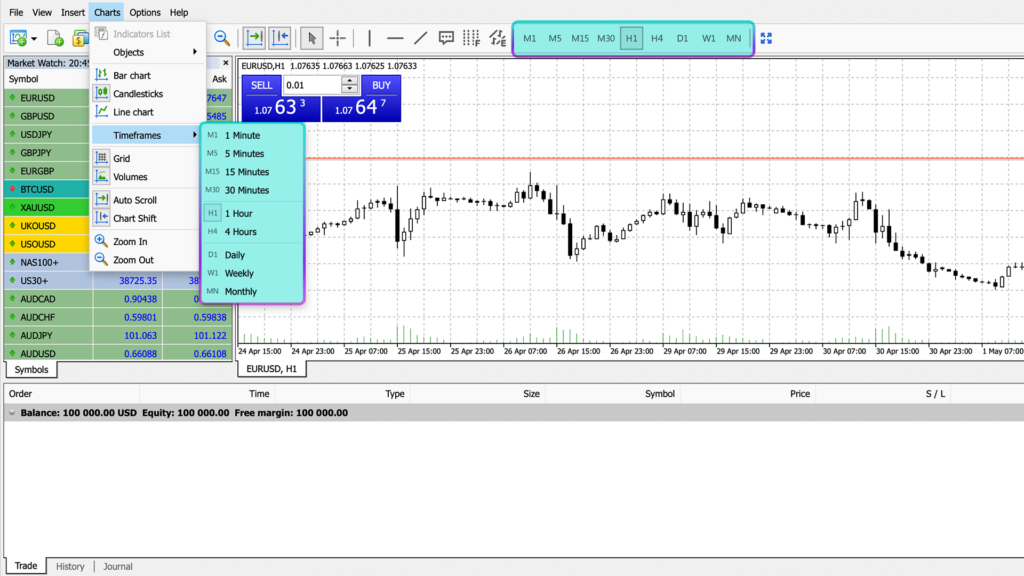Click the zoom out magnifier in toolbar
Viewport: 1024px width, 576px height.
(222, 39)
